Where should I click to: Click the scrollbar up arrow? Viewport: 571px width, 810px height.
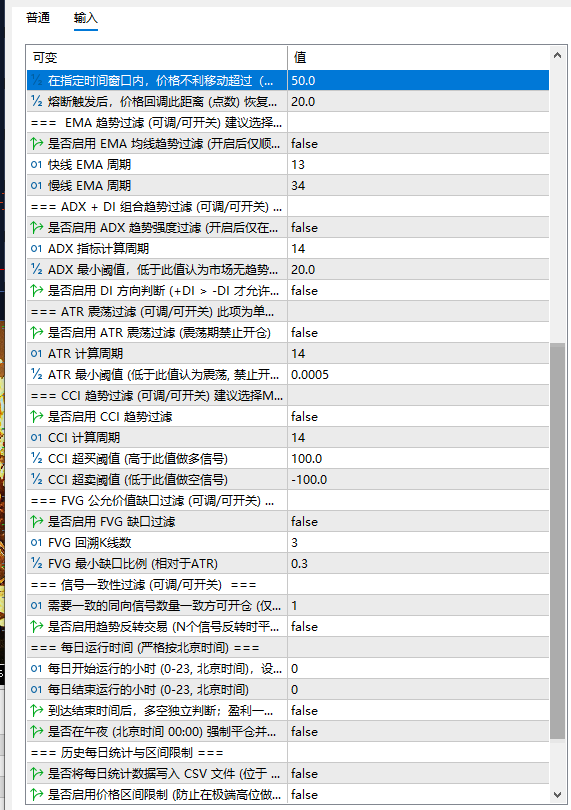(557, 55)
